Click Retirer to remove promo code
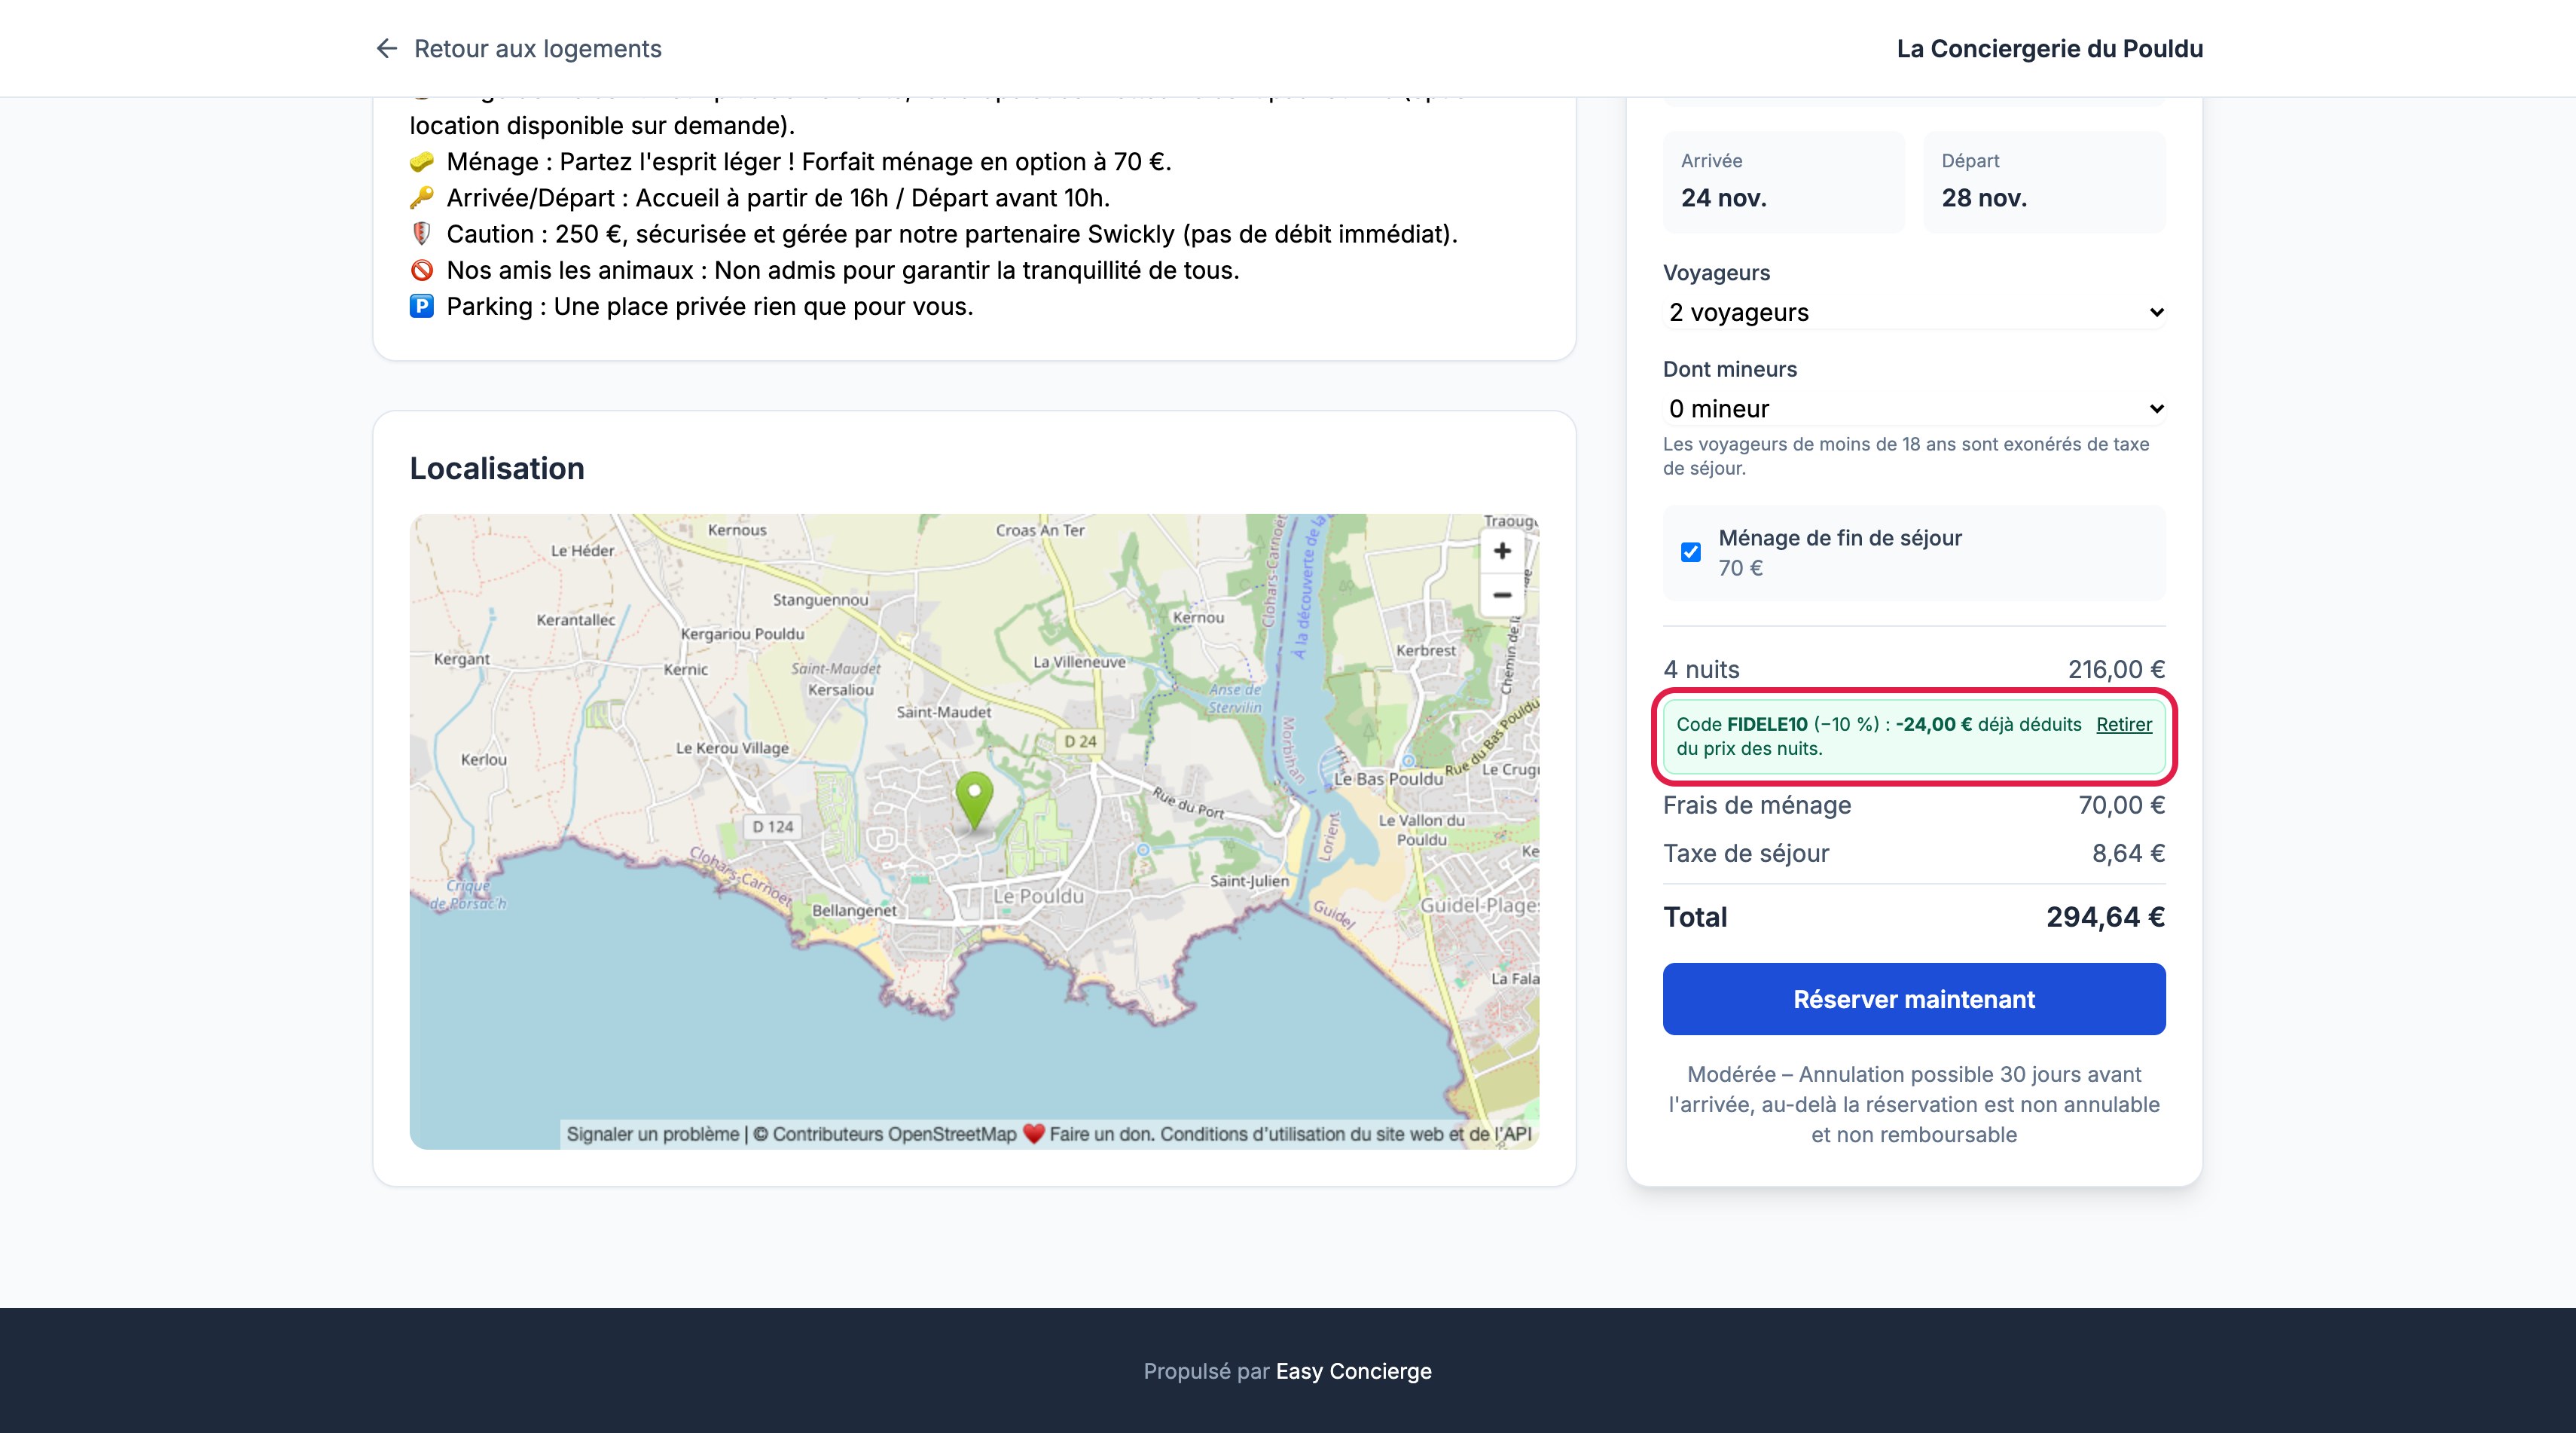 point(2124,724)
